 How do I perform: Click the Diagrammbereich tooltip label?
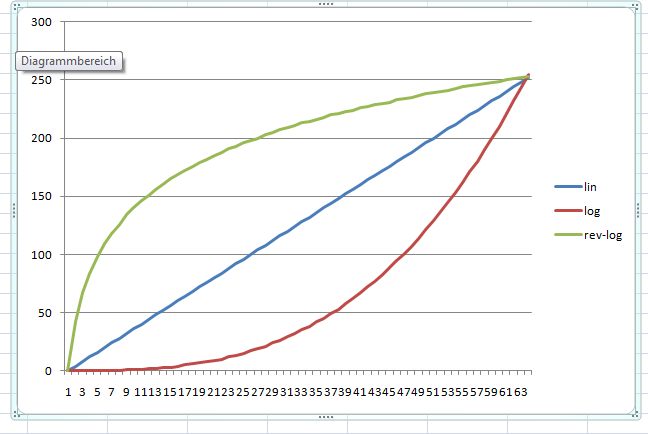pos(69,61)
